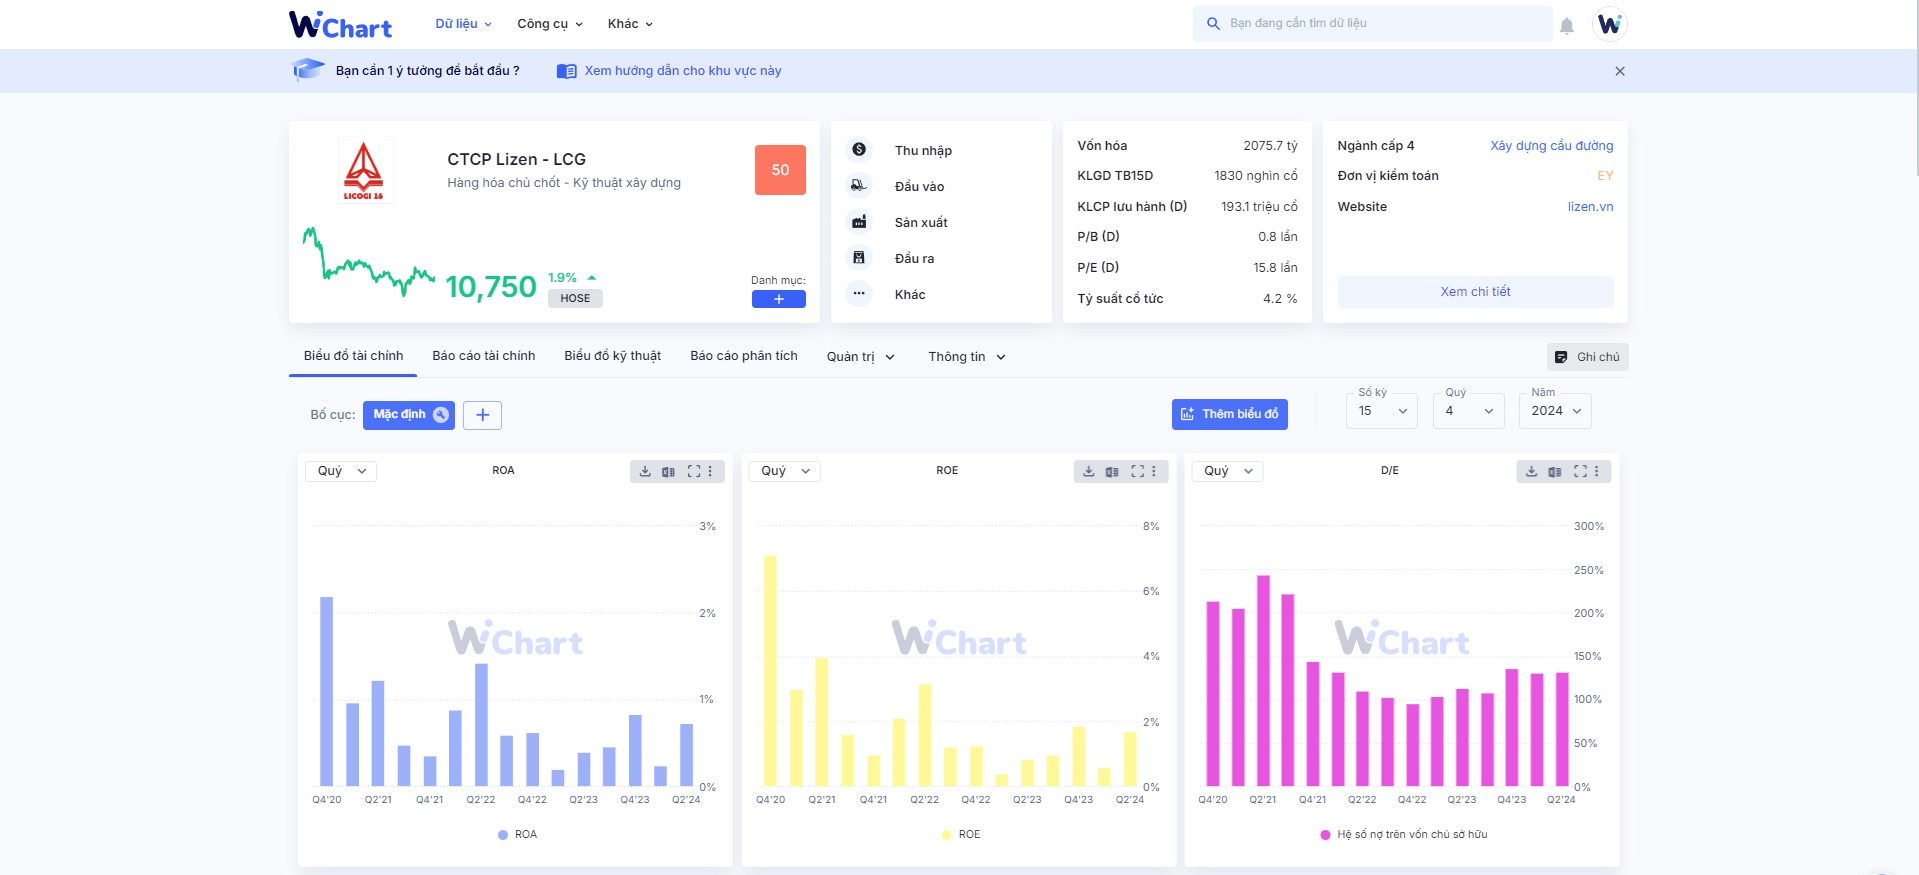
Task: Click the Thêm biểu đồ button
Action: point(1229,414)
